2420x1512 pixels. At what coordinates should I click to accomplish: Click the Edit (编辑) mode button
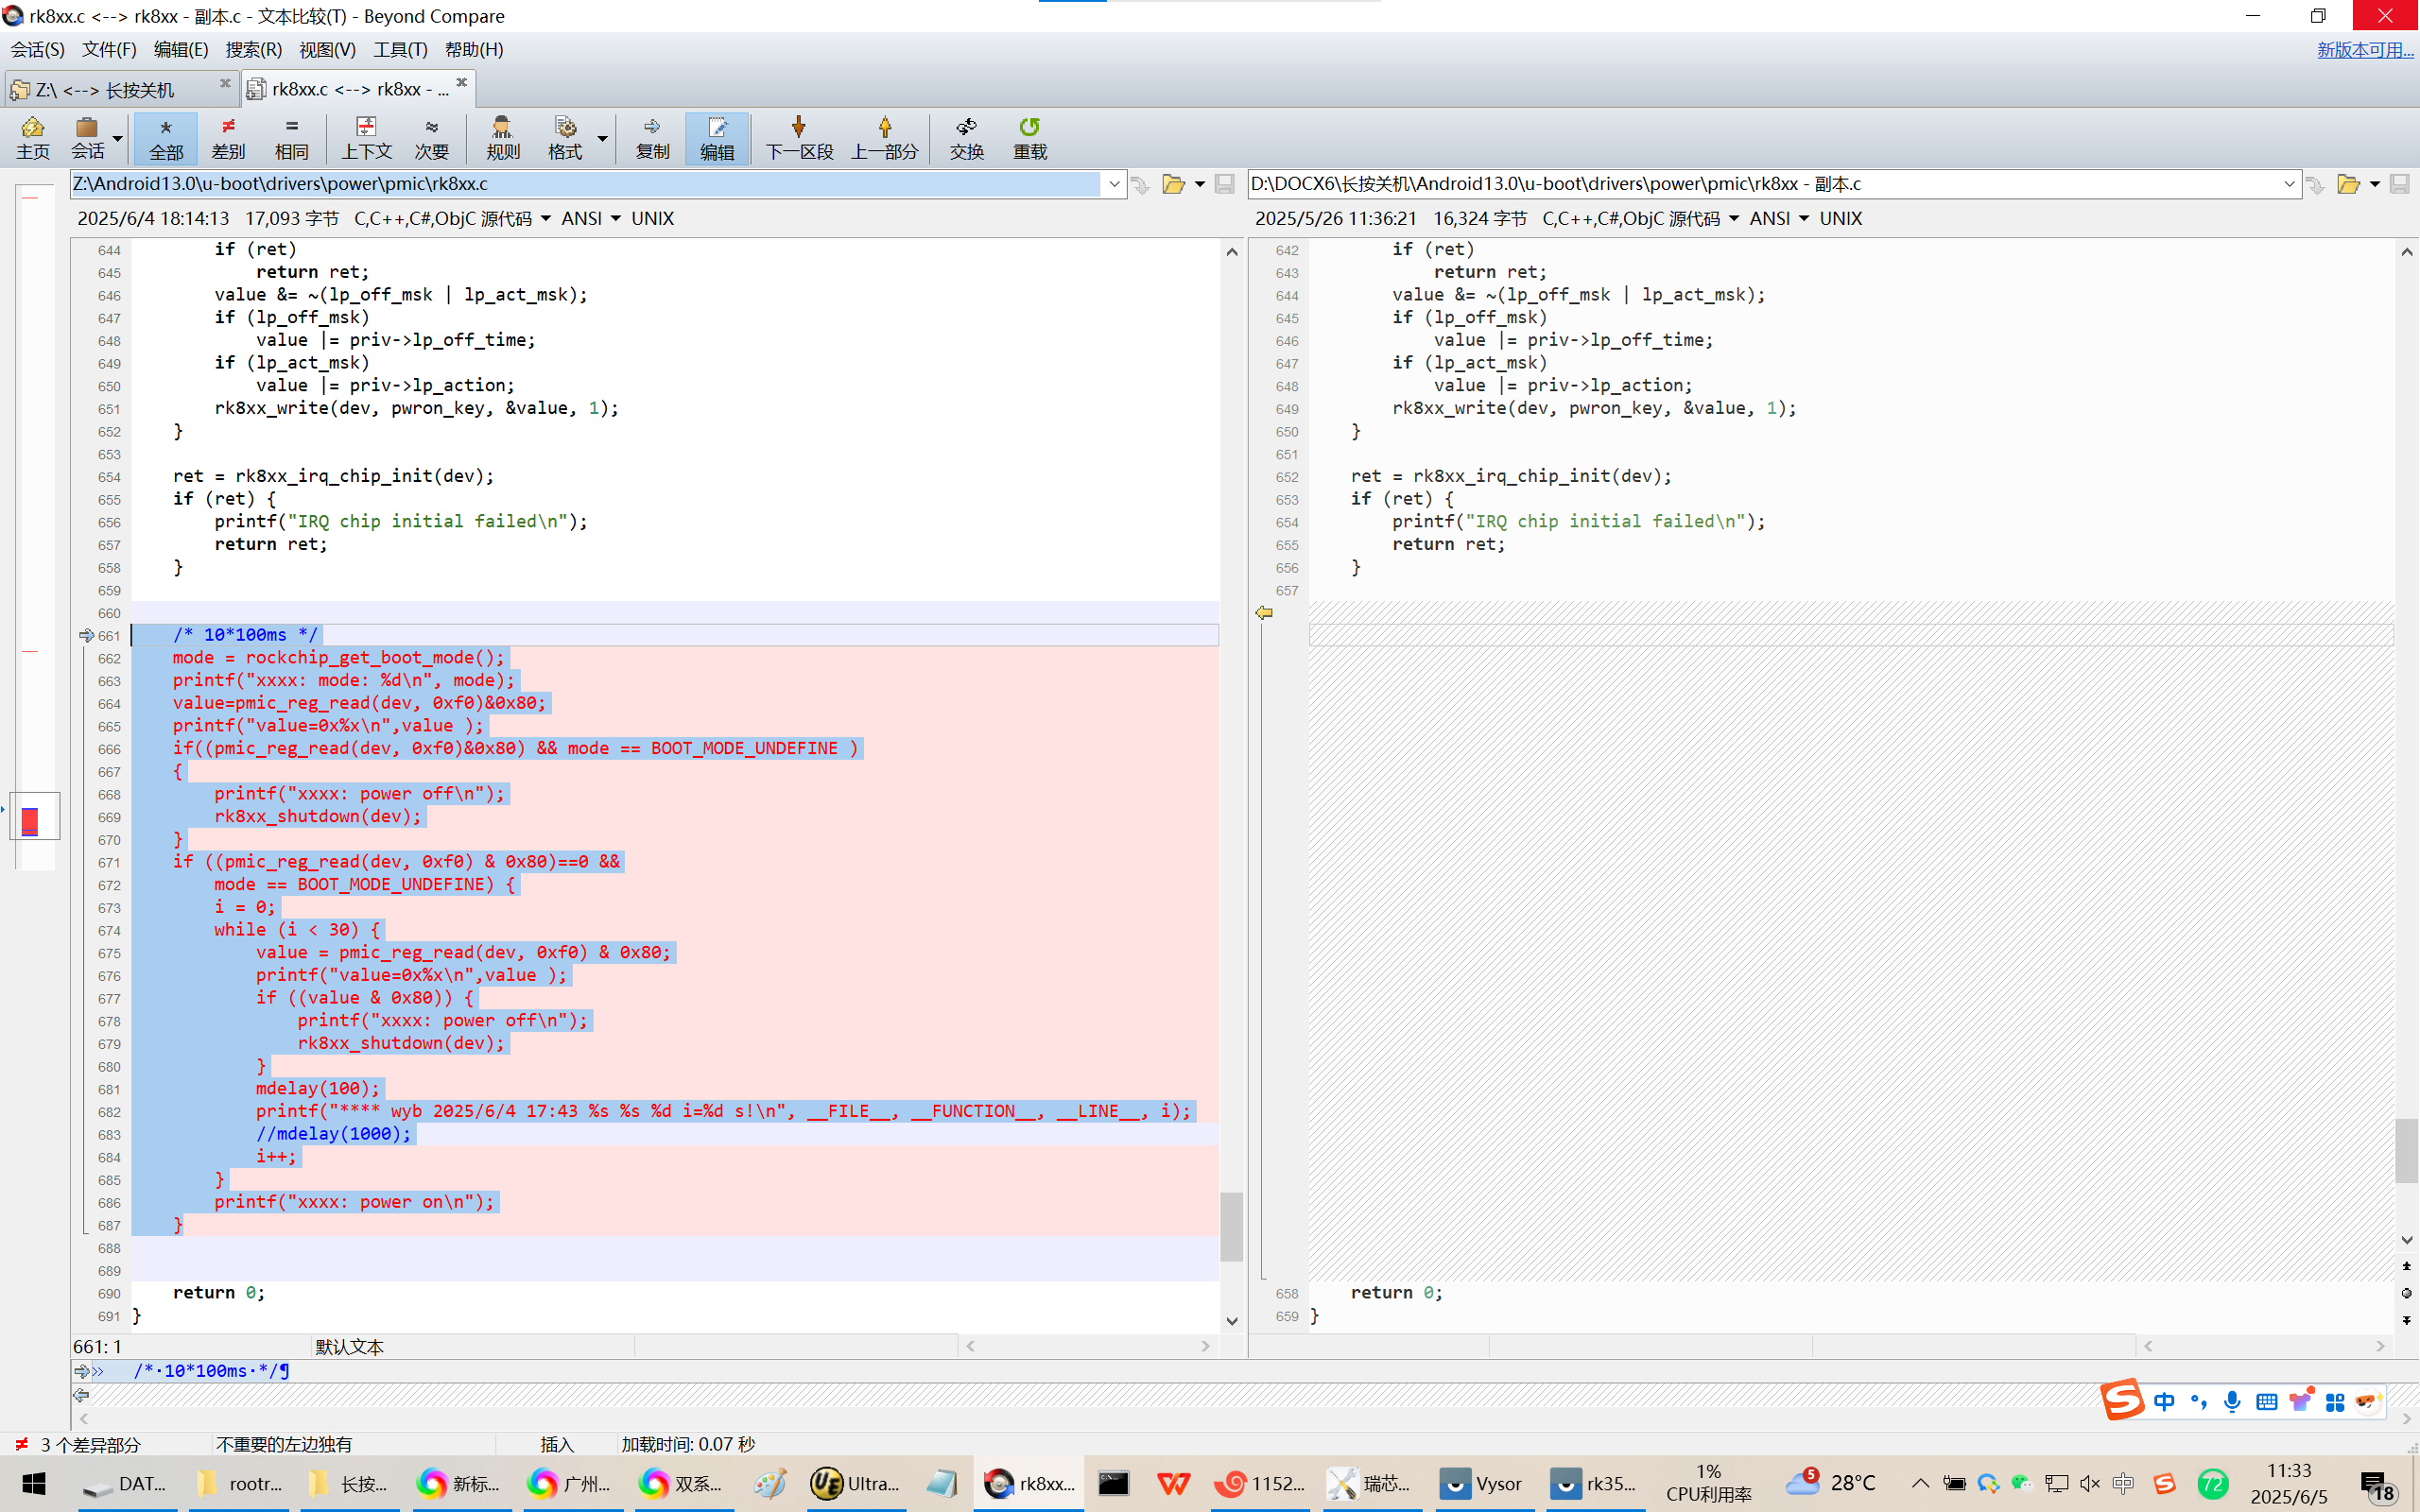click(x=716, y=137)
